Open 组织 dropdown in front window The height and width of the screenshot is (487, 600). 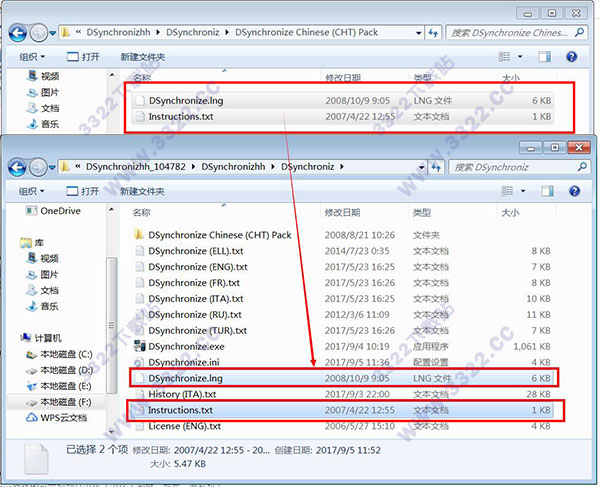(x=32, y=191)
